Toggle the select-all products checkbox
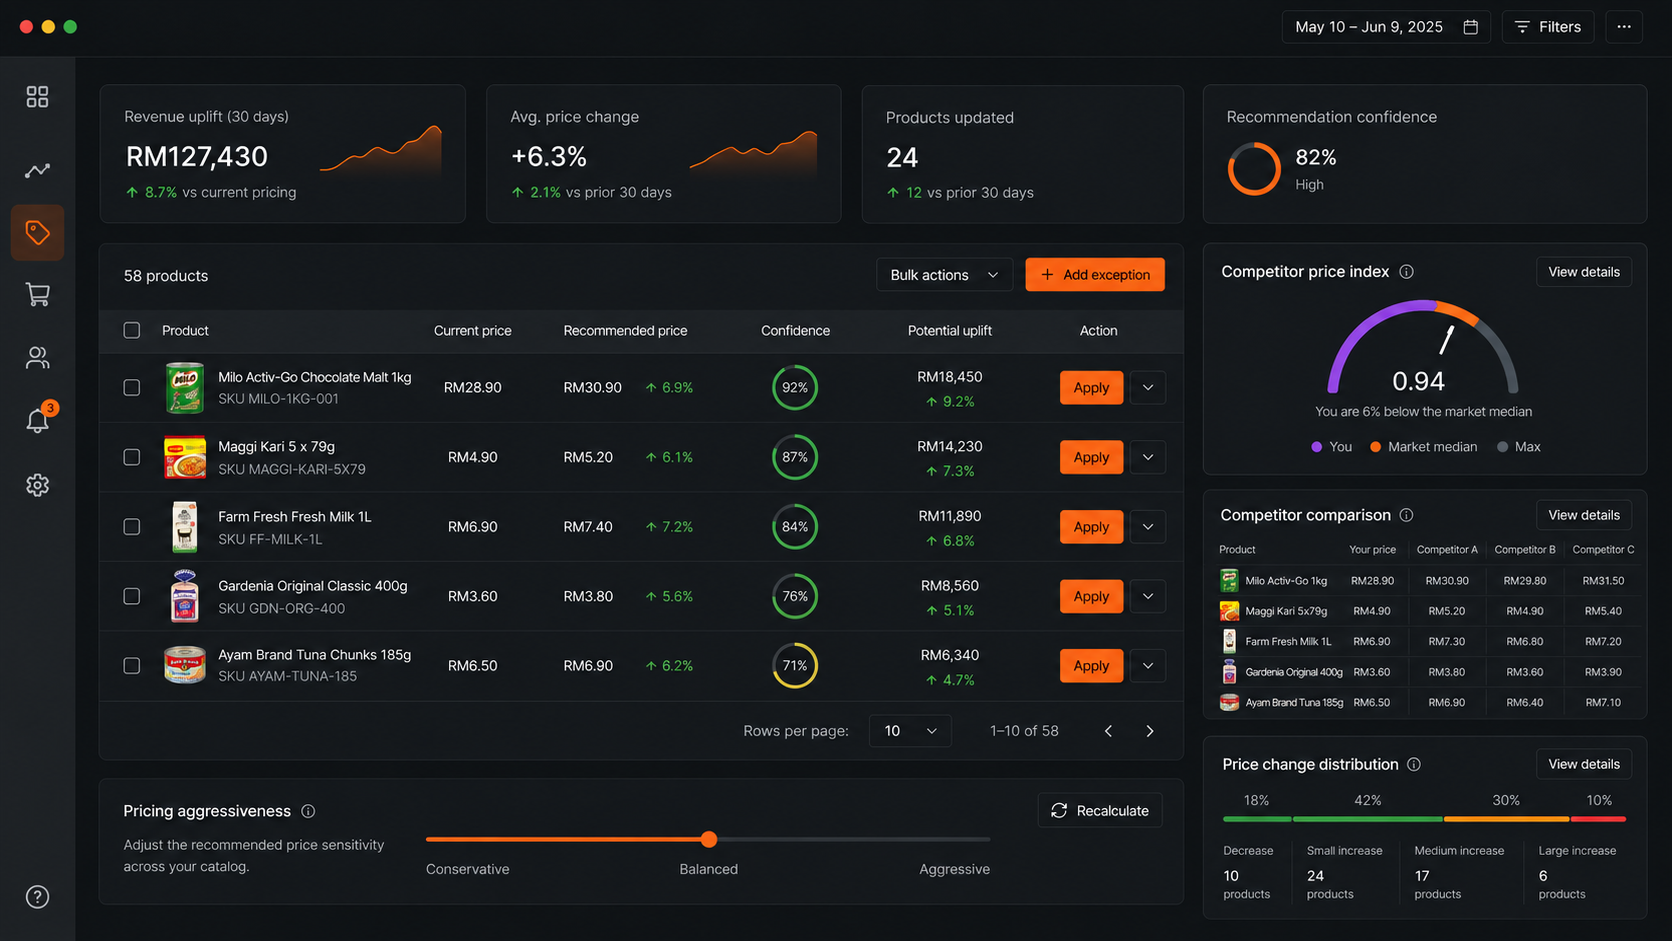1672x941 pixels. (x=132, y=330)
